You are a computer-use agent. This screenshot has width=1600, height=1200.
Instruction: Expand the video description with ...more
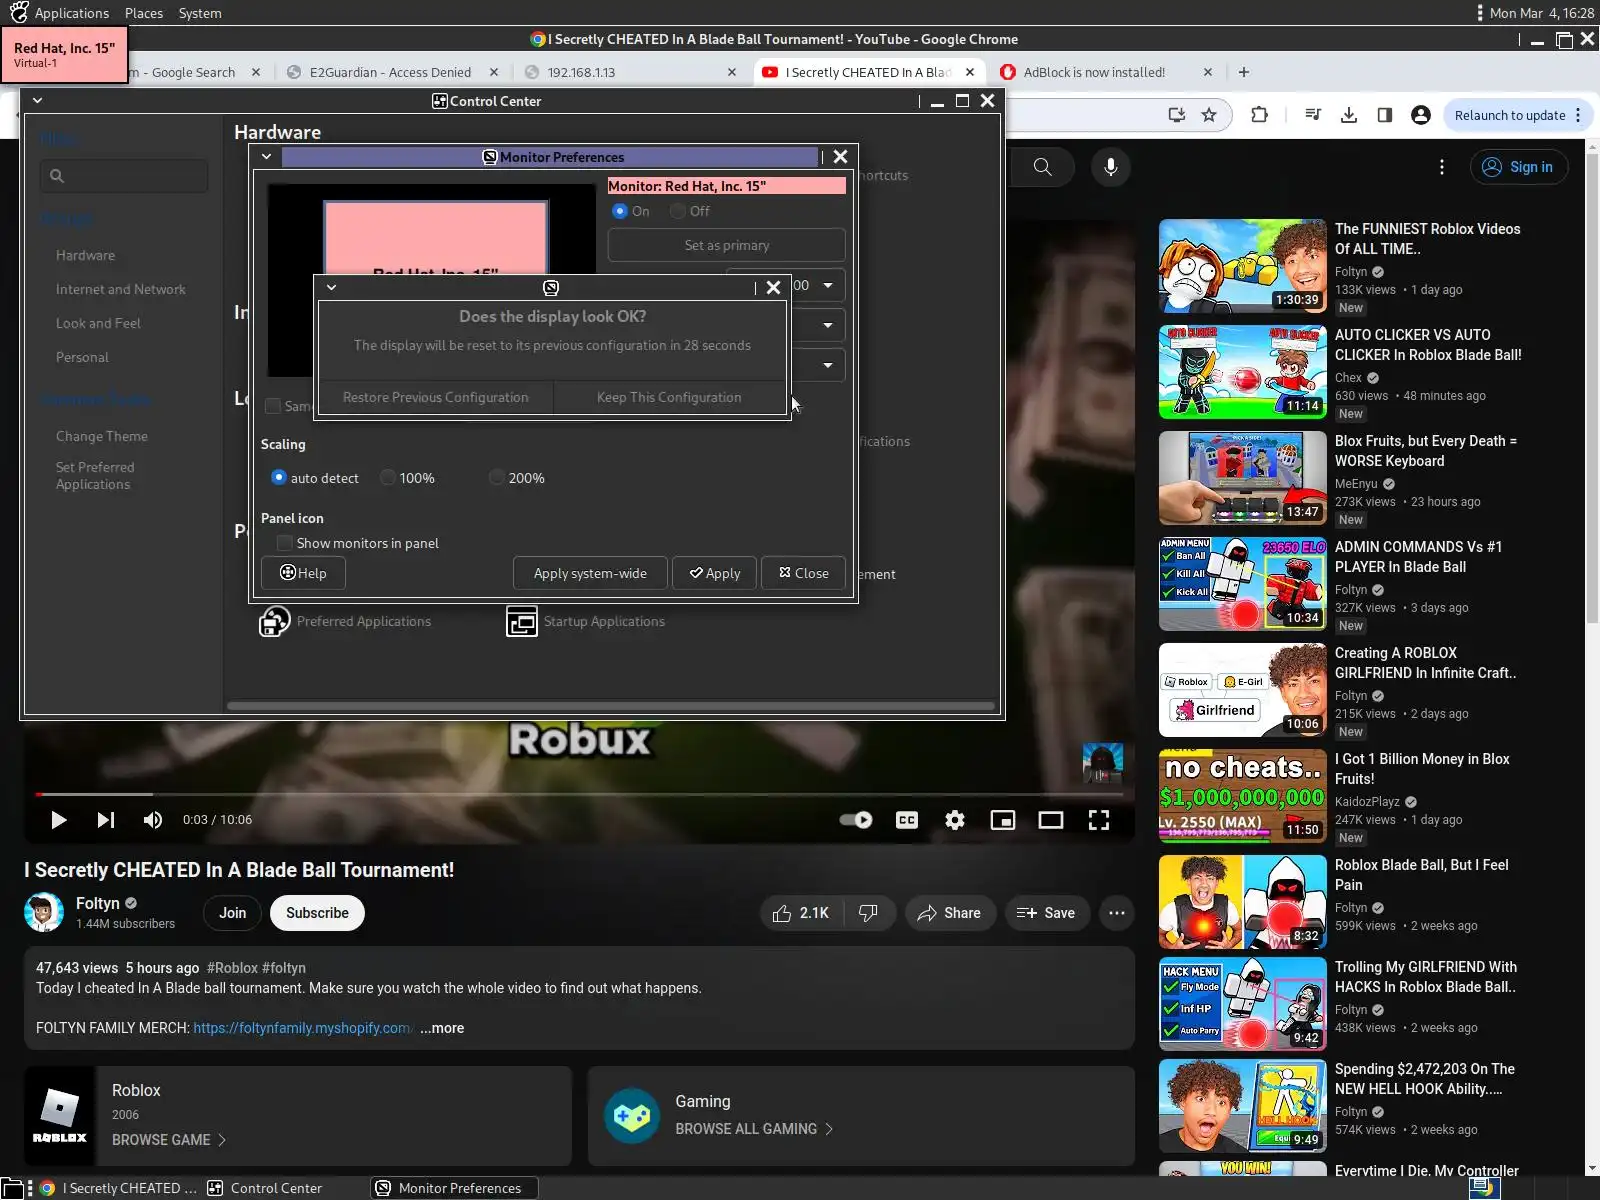coord(442,1028)
